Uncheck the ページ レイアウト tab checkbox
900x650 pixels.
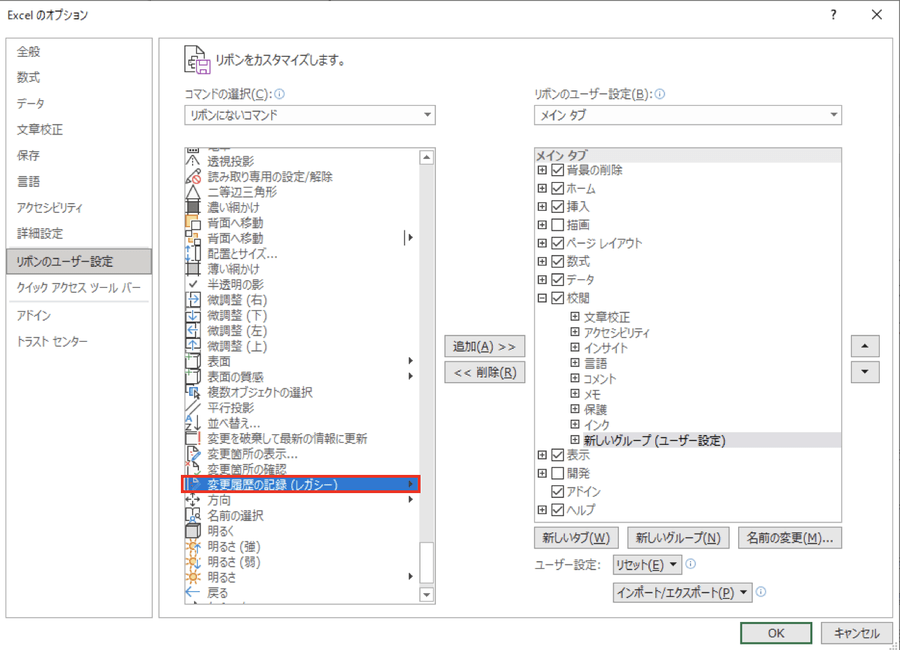tap(557, 243)
